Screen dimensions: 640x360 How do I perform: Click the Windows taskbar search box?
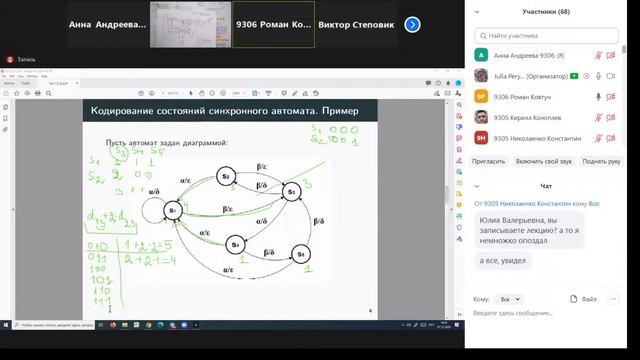54,325
